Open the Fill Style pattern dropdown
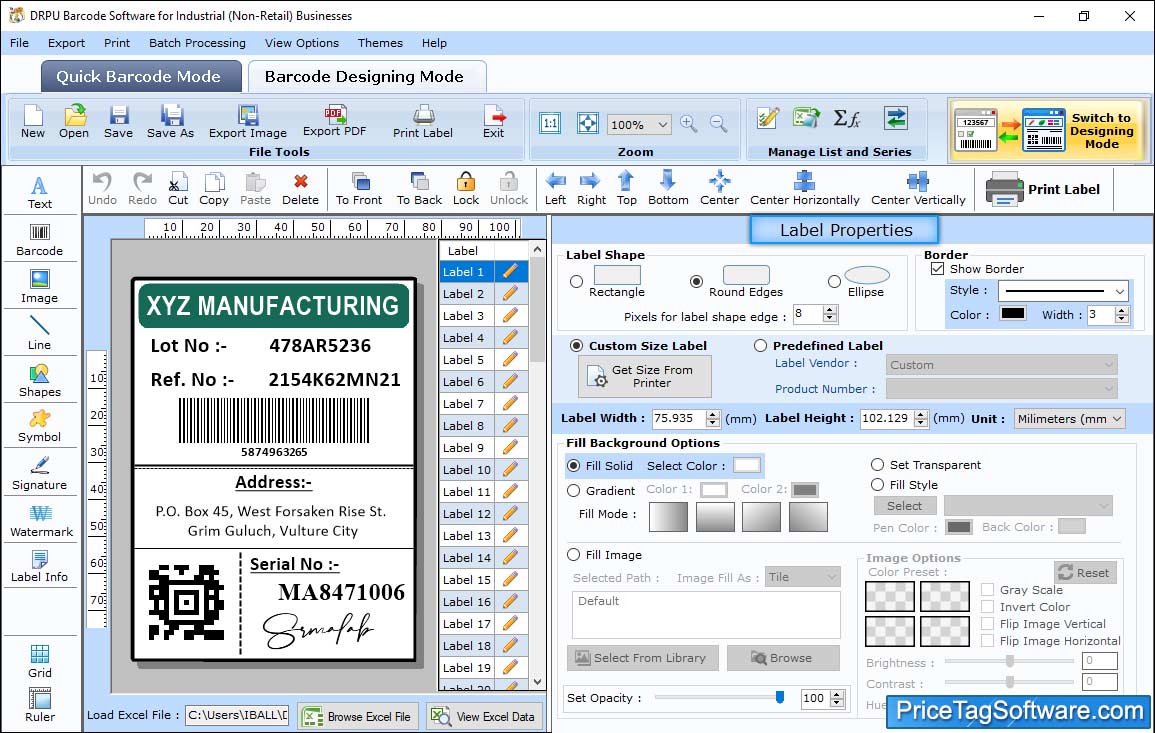Image resolution: width=1155 pixels, height=733 pixels. click(1028, 505)
